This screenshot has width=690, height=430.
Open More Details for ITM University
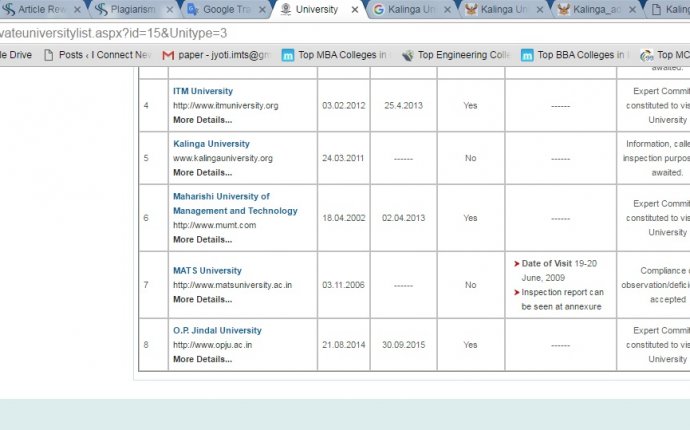tap(202, 120)
